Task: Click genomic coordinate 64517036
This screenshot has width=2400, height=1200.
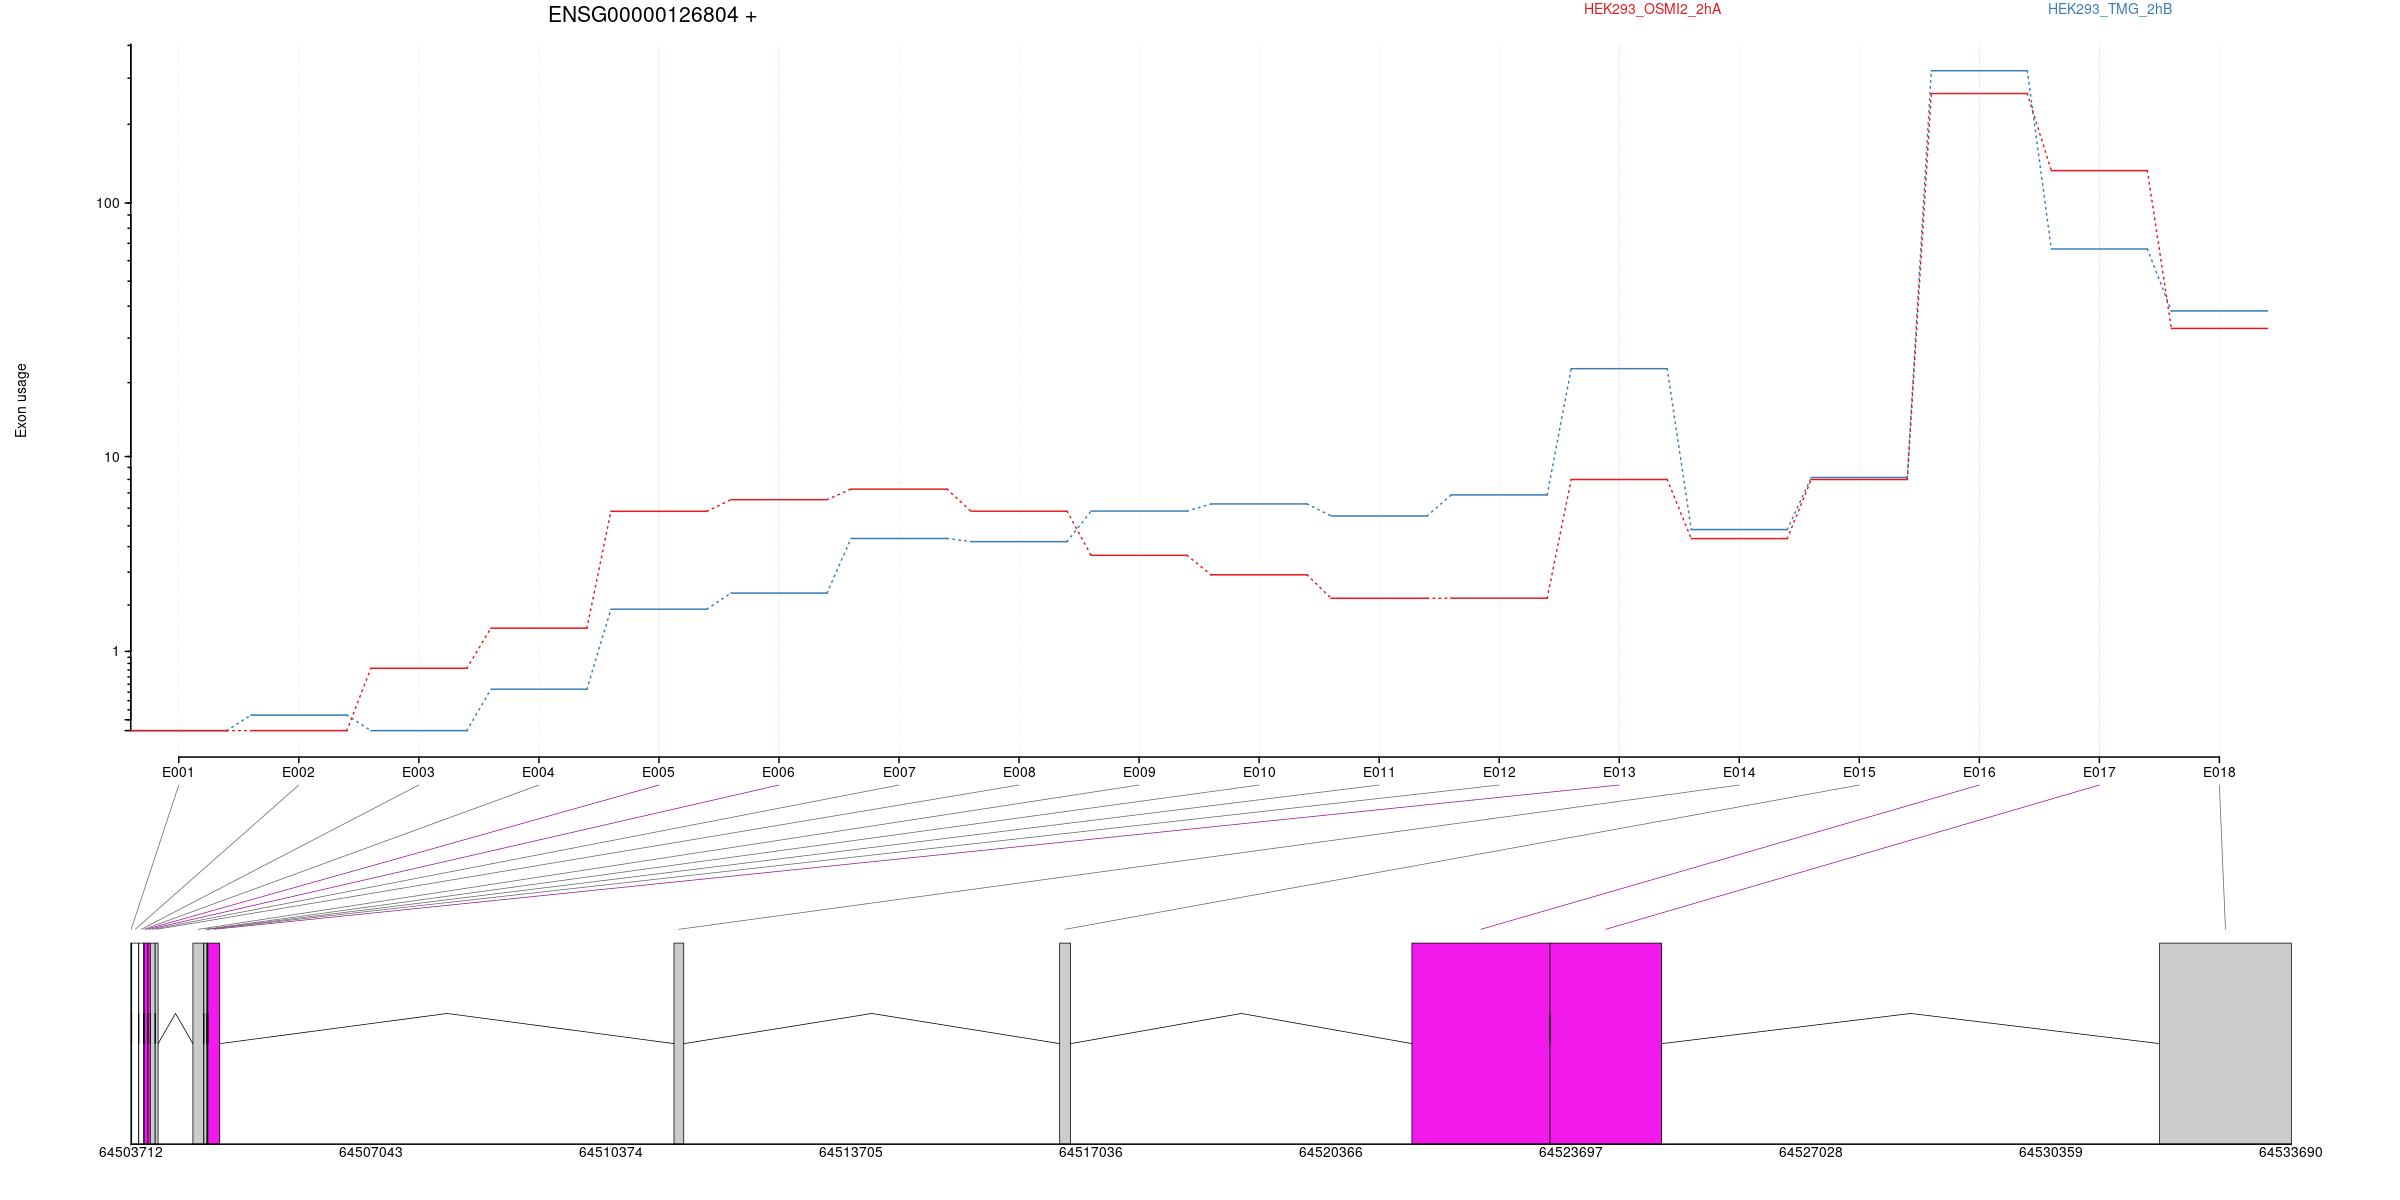Action: click(1090, 1152)
